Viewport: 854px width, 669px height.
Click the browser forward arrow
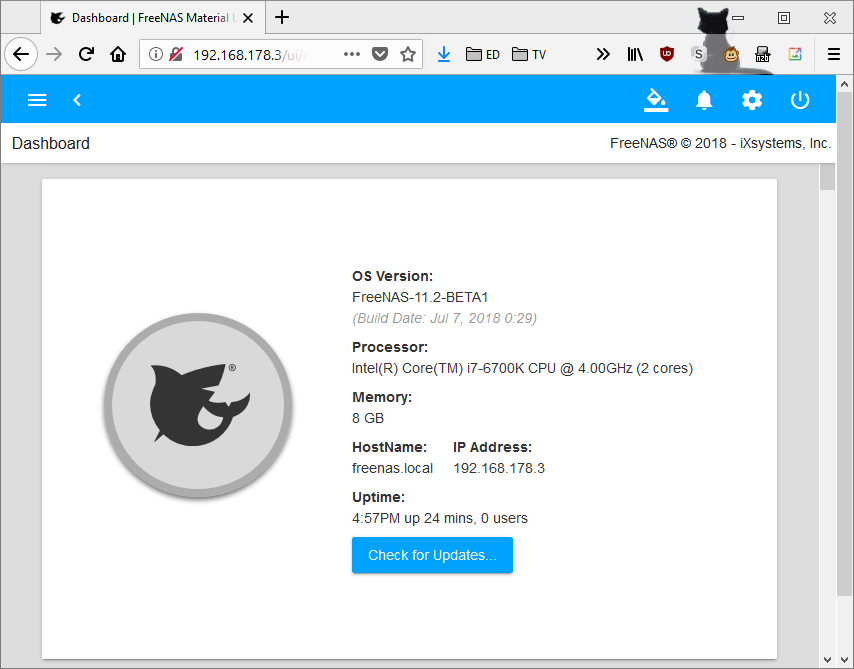(54, 54)
